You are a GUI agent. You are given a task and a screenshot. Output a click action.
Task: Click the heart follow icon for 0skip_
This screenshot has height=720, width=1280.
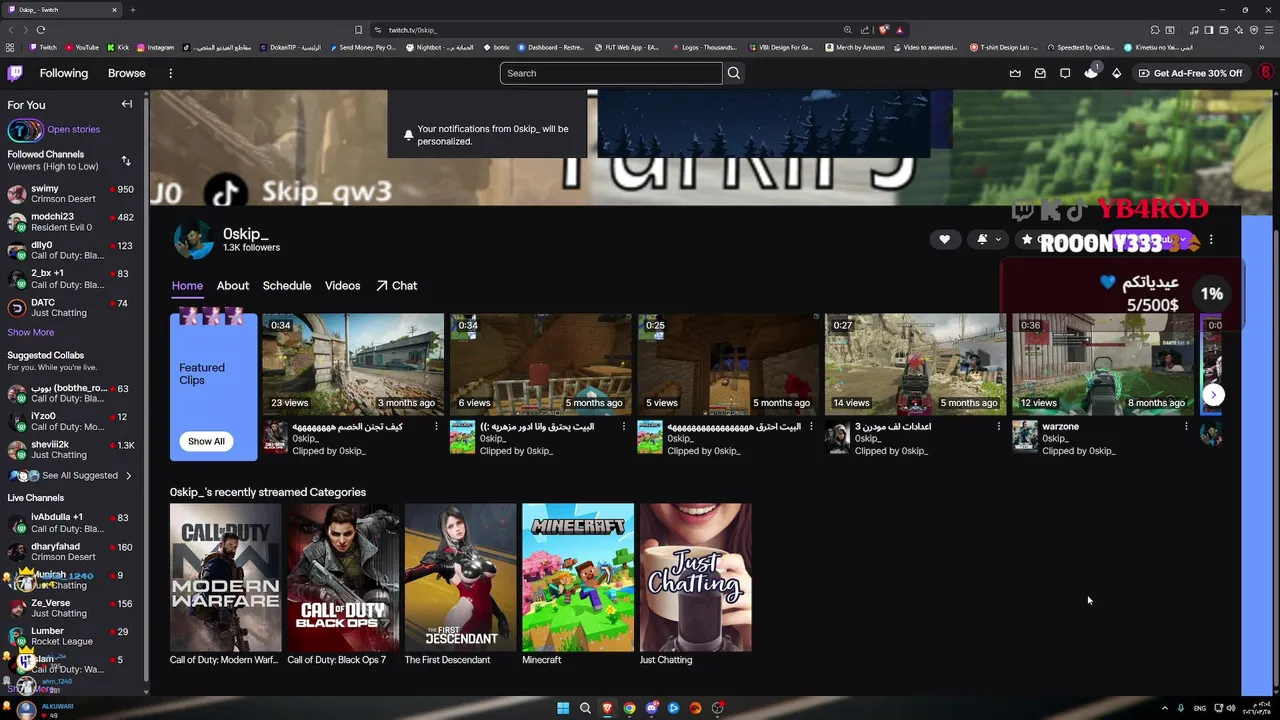(944, 239)
